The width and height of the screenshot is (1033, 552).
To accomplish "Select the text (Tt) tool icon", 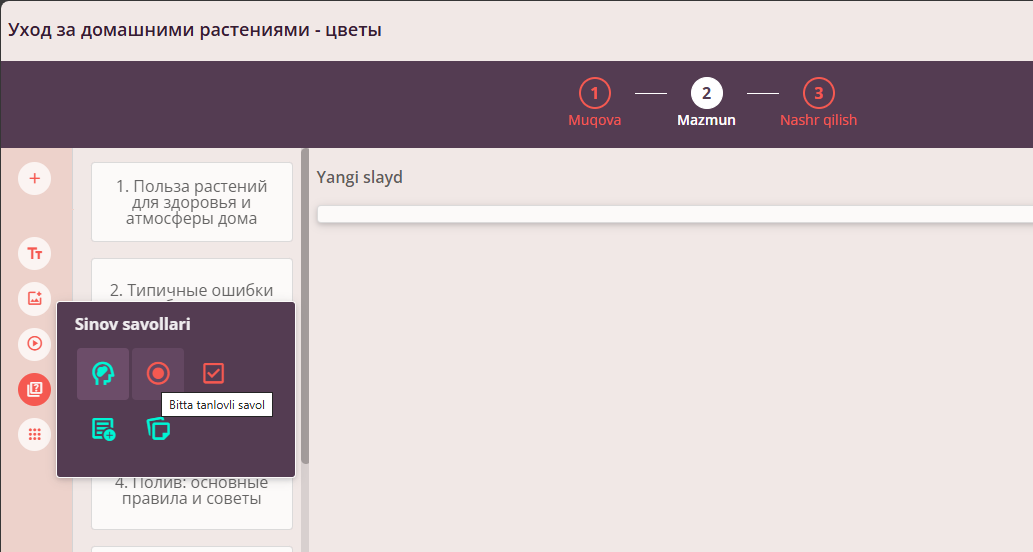I will tap(34, 253).
